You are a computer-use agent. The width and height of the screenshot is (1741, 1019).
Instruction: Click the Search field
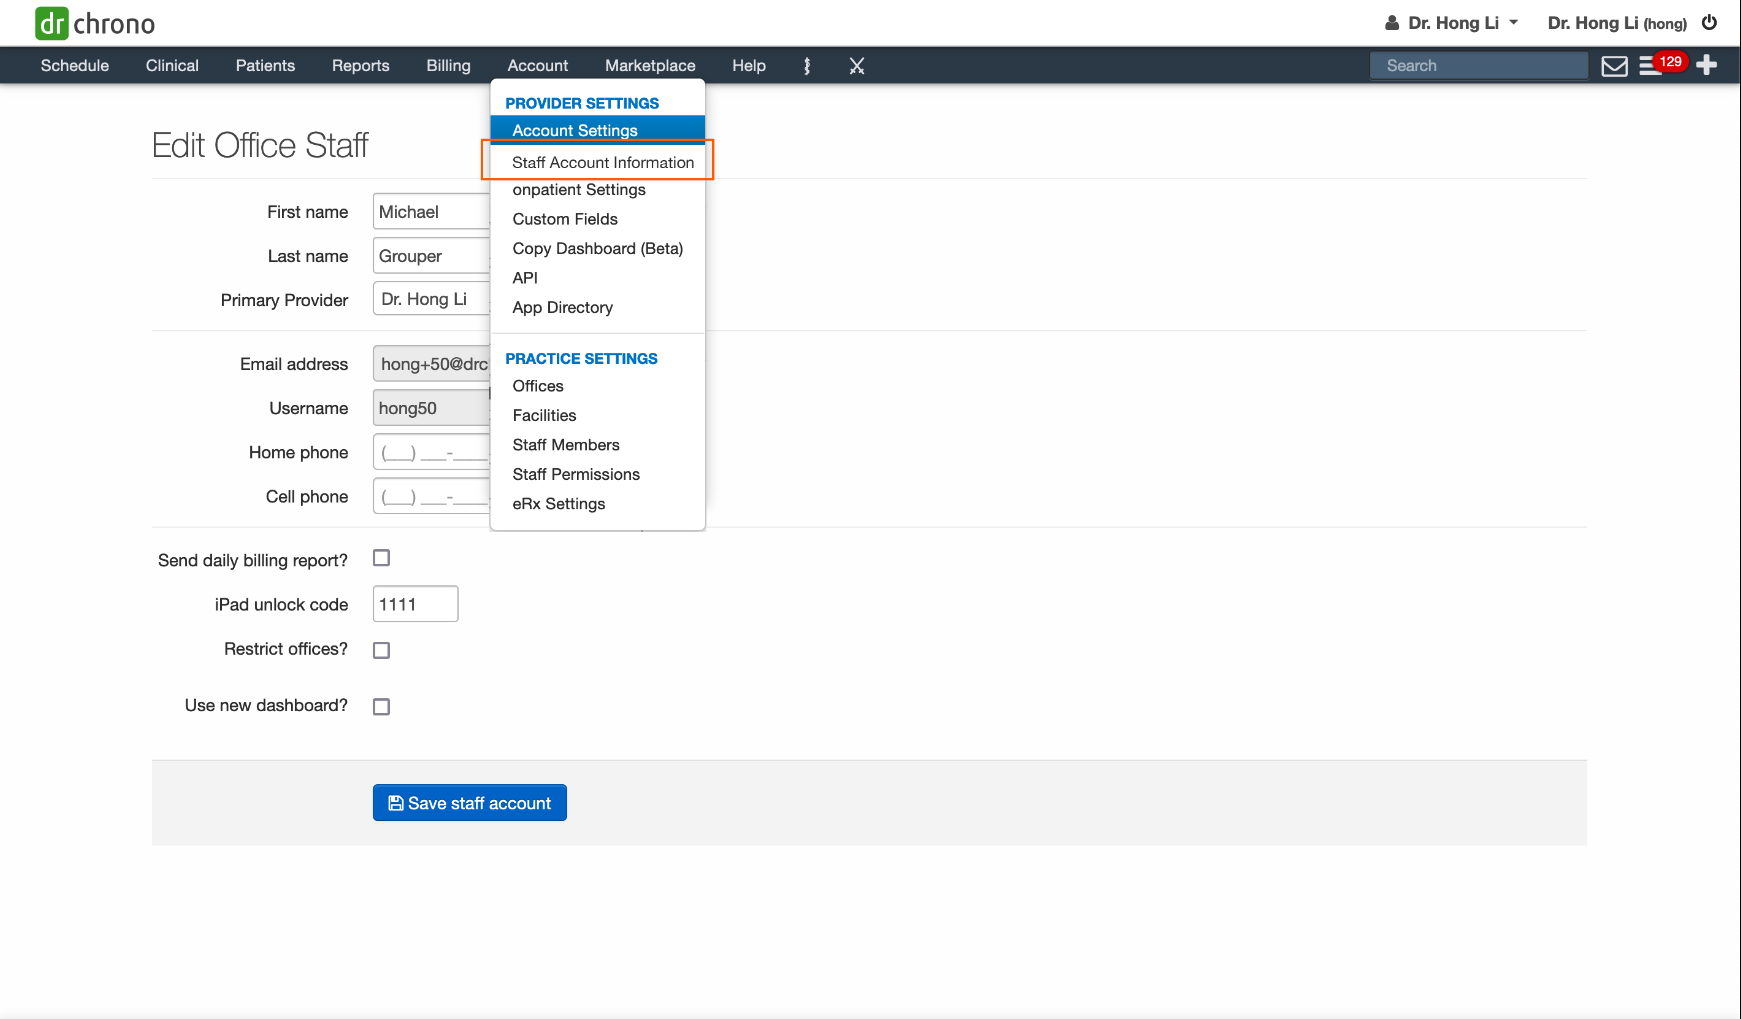(x=1479, y=66)
